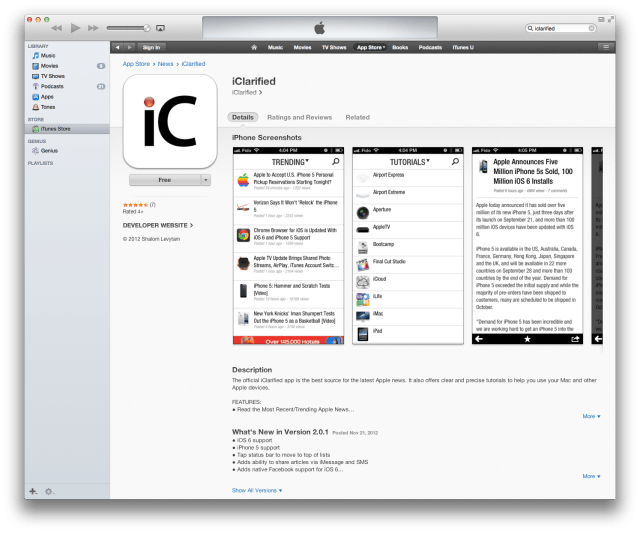Click the play button
This screenshot has height=533, width=640.
click(75, 28)
